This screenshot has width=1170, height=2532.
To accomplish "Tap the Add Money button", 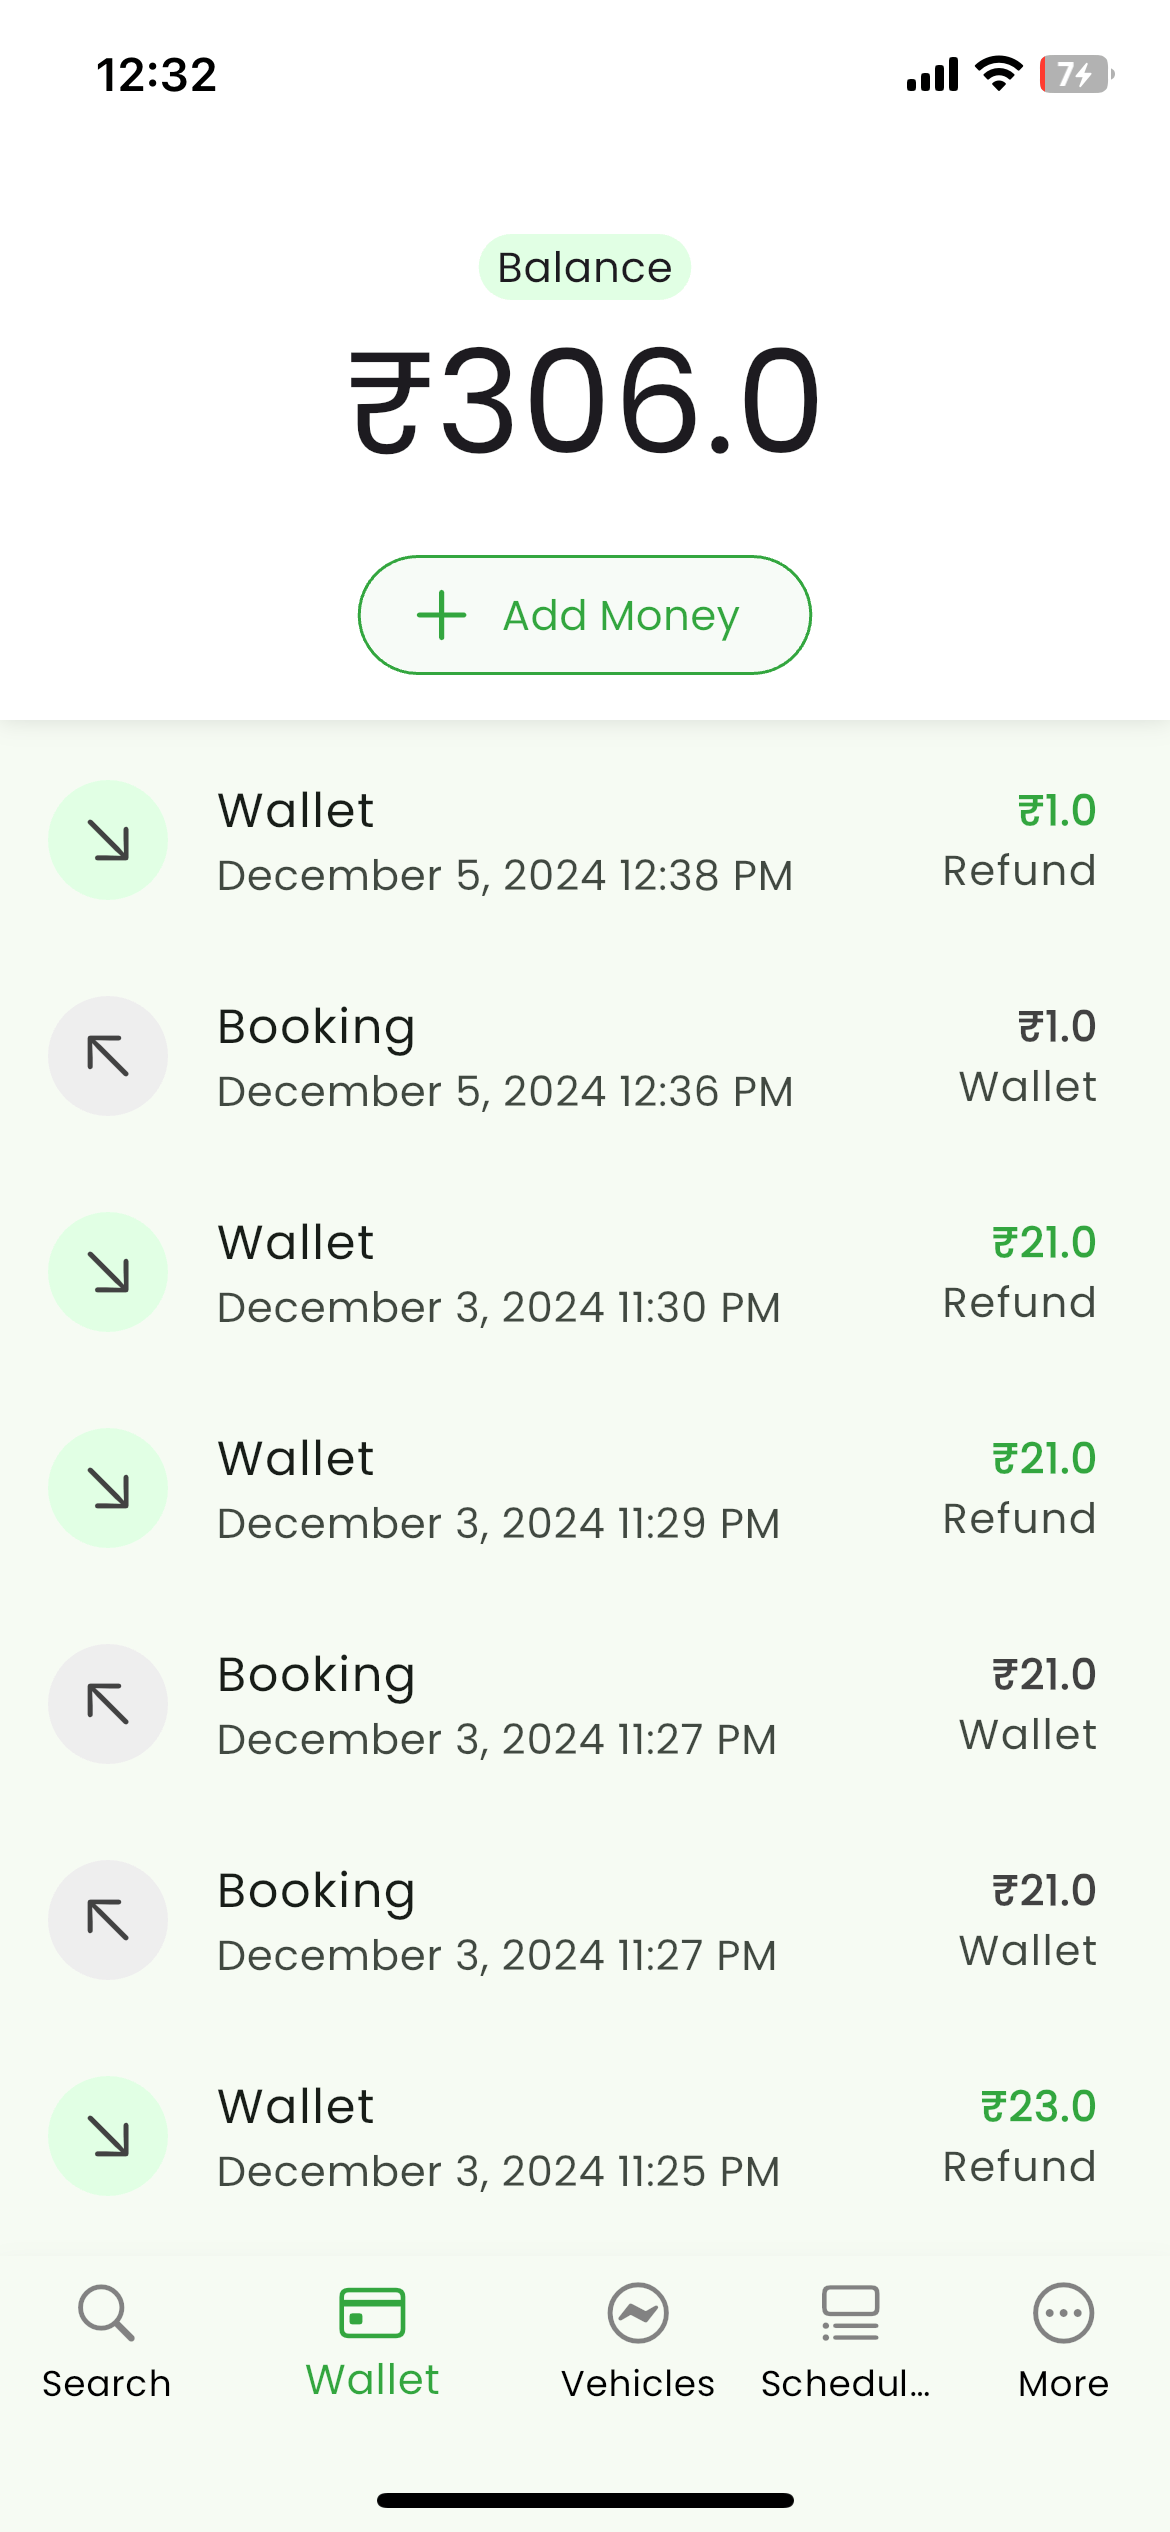I will point(584,615).
